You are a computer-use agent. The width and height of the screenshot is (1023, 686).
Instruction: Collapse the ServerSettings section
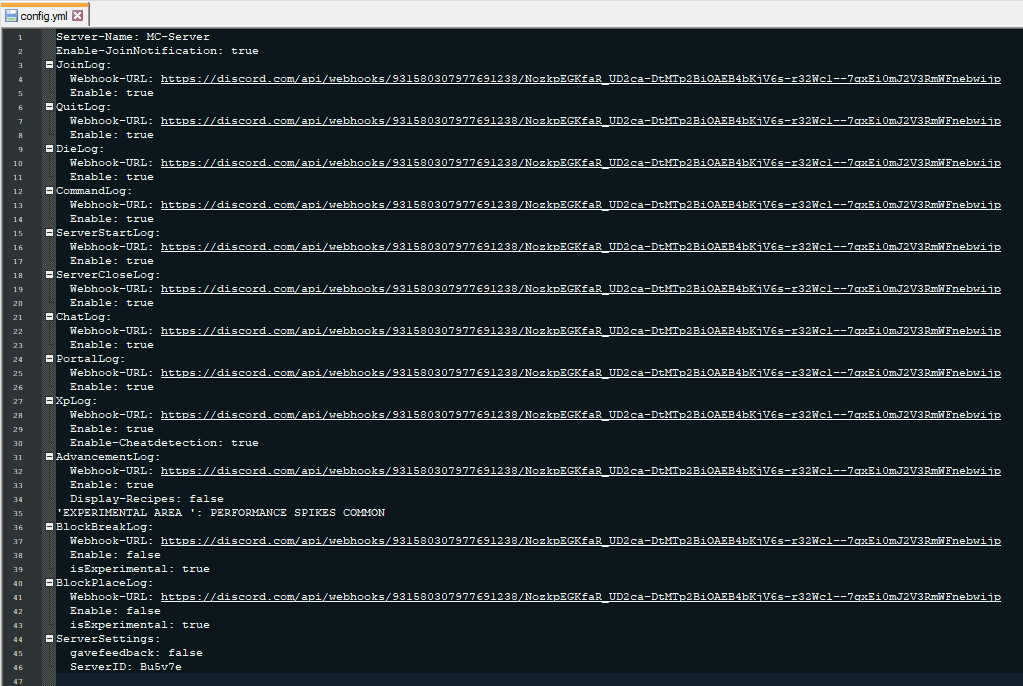point(49,639)
